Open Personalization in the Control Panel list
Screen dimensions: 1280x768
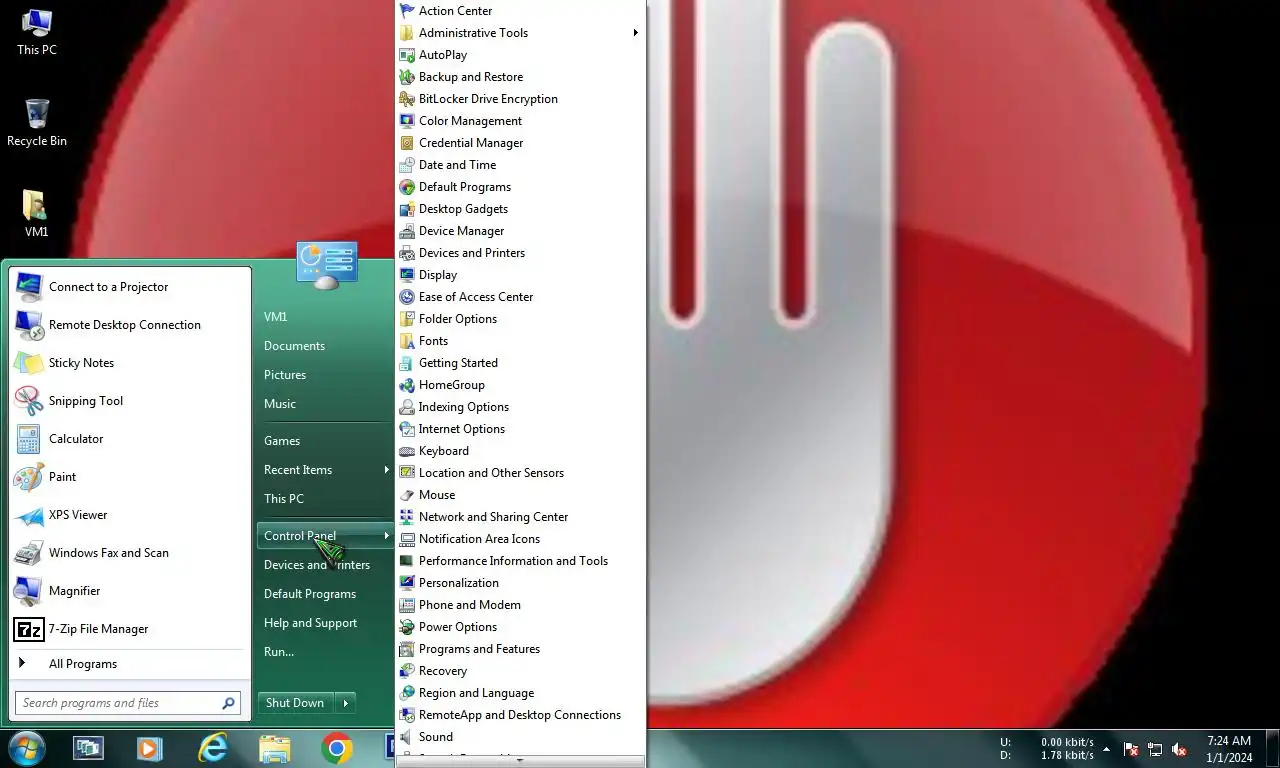coord(520,583)
